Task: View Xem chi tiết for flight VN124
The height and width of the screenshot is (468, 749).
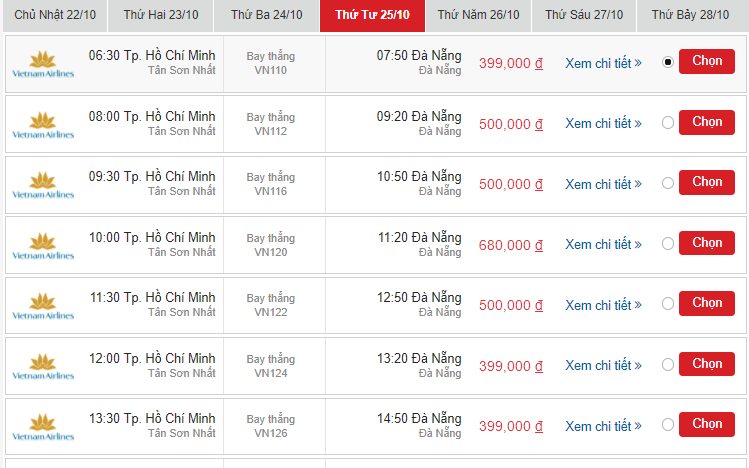Action: click(x=603, y=366)
